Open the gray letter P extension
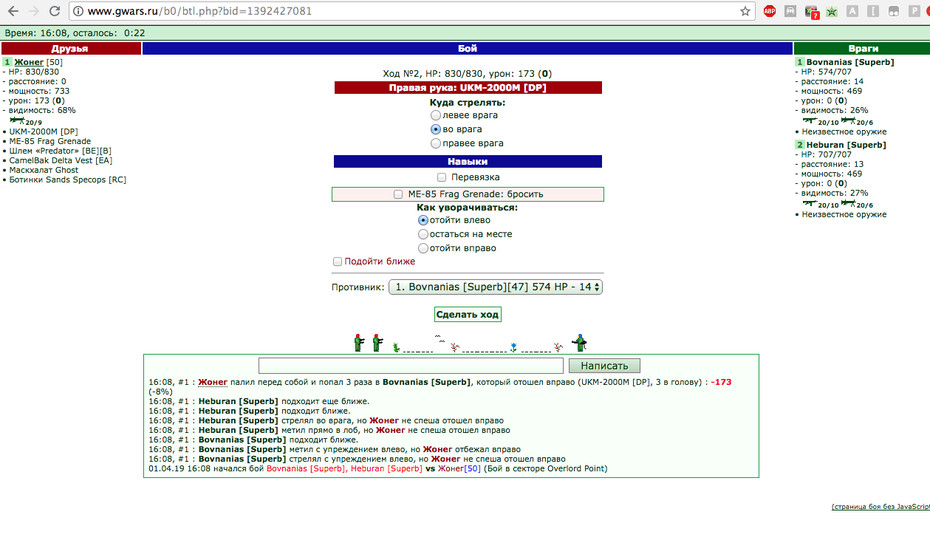The height and width of the screenshot is (543, 930). pyautogui.click(x=913, y=11)
